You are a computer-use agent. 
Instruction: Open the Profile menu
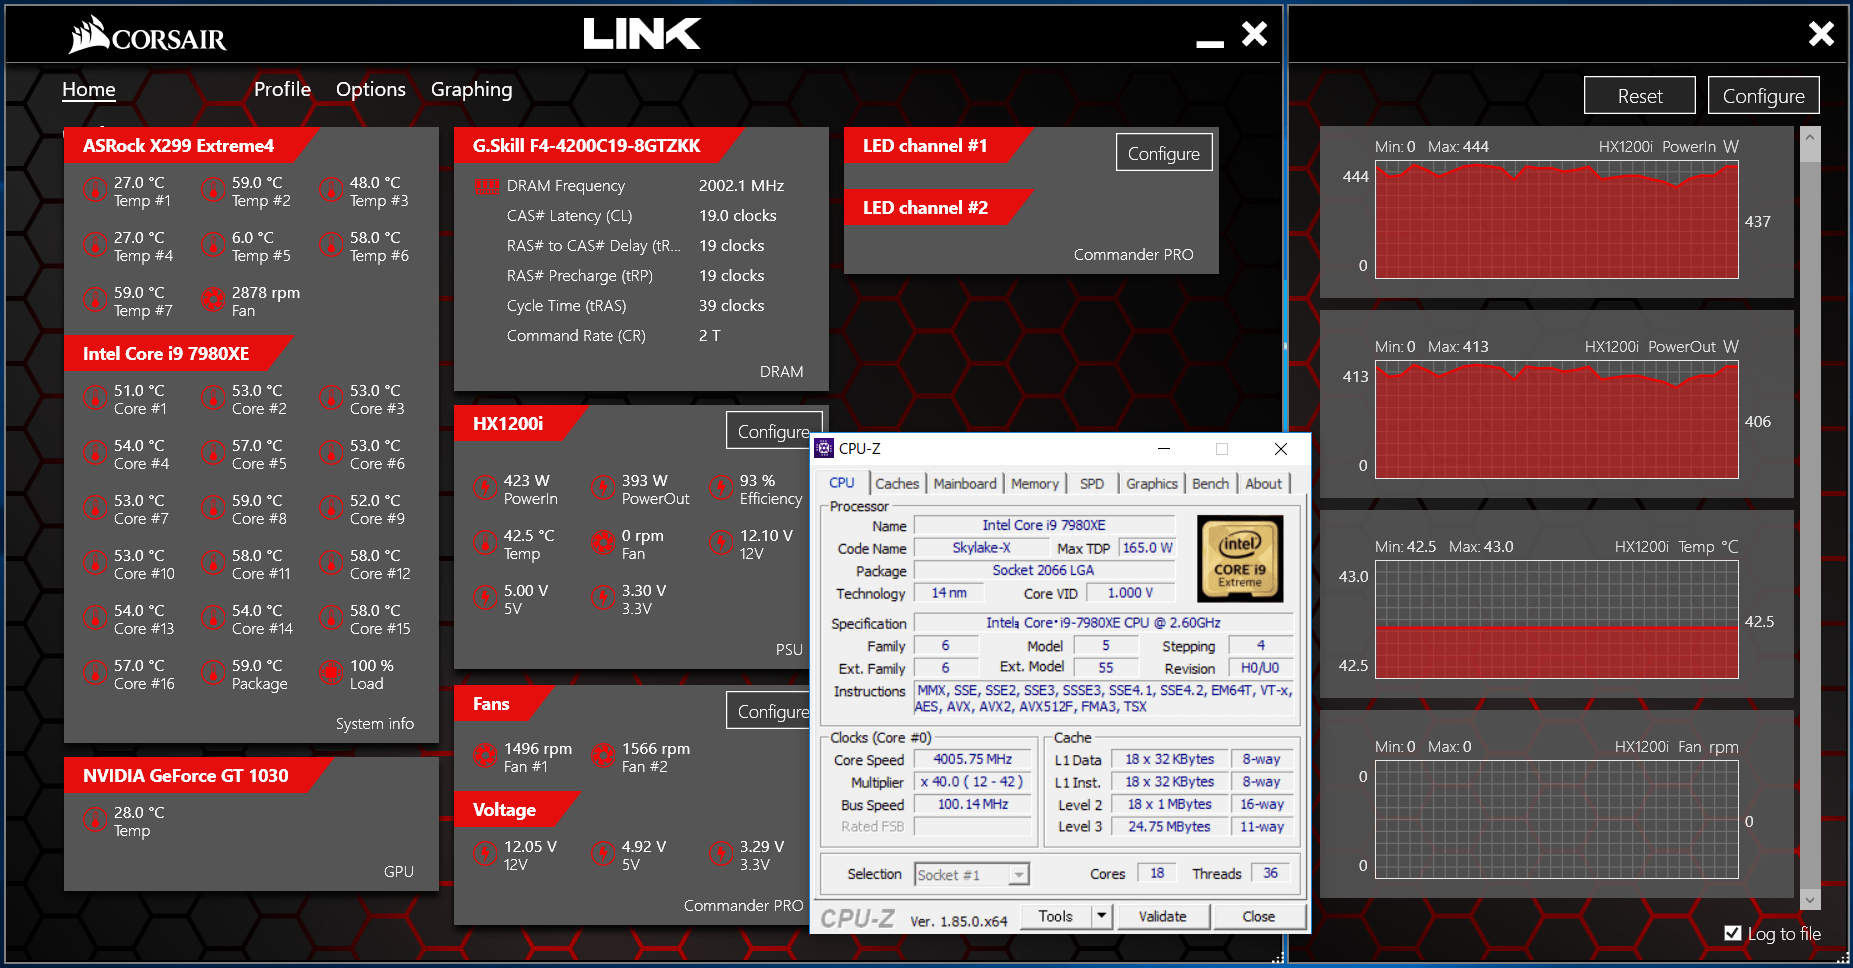(282, 89)
